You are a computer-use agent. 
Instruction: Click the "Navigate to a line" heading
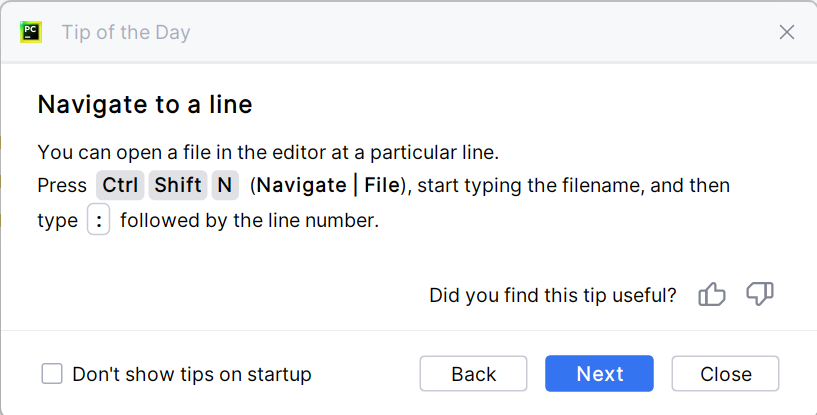144,104
